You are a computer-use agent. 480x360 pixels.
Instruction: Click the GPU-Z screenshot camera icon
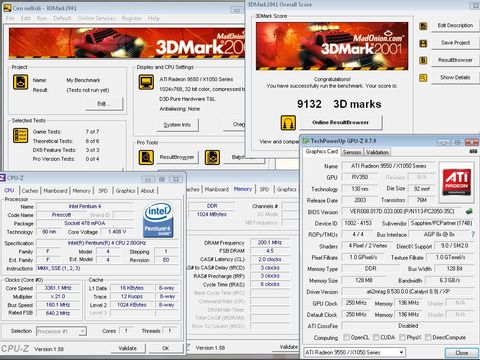click(x=473, y=151)
